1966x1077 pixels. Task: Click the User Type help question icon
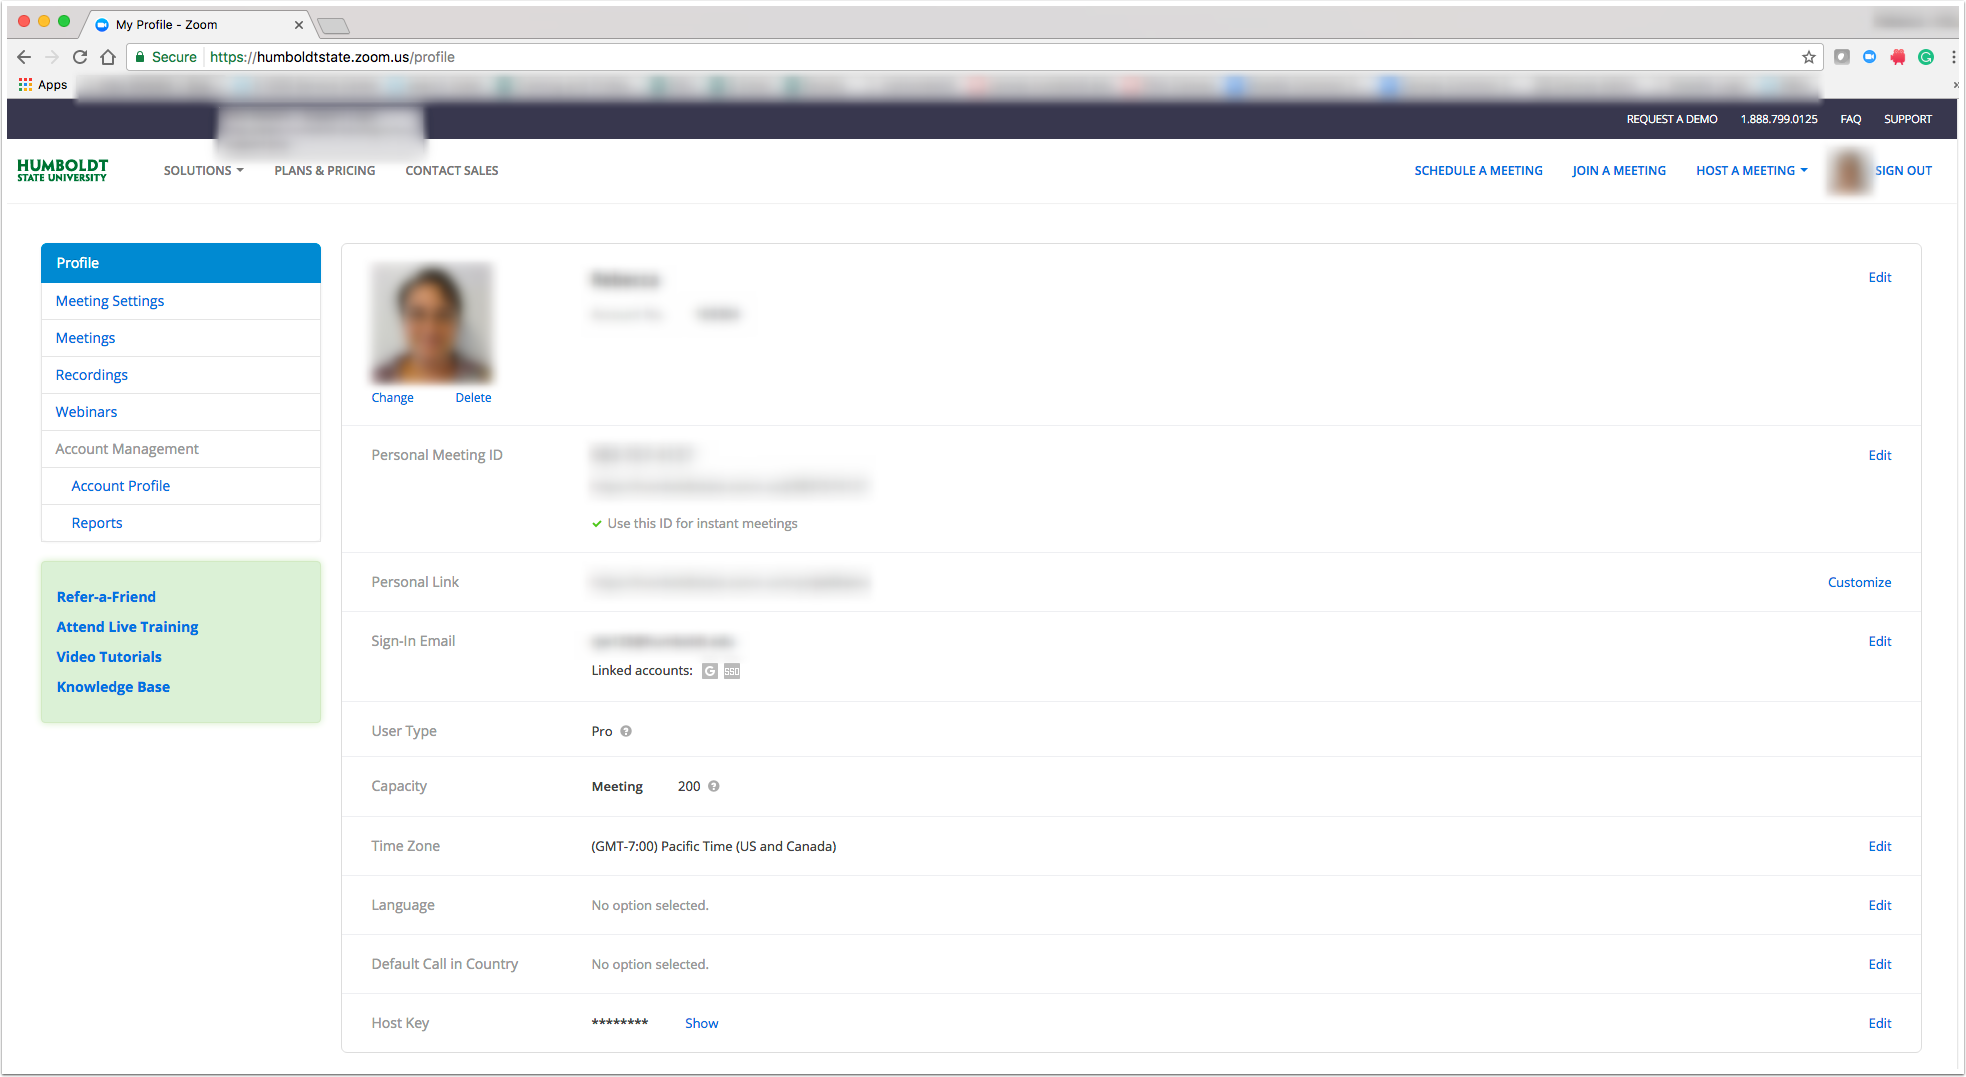(626, 731)
